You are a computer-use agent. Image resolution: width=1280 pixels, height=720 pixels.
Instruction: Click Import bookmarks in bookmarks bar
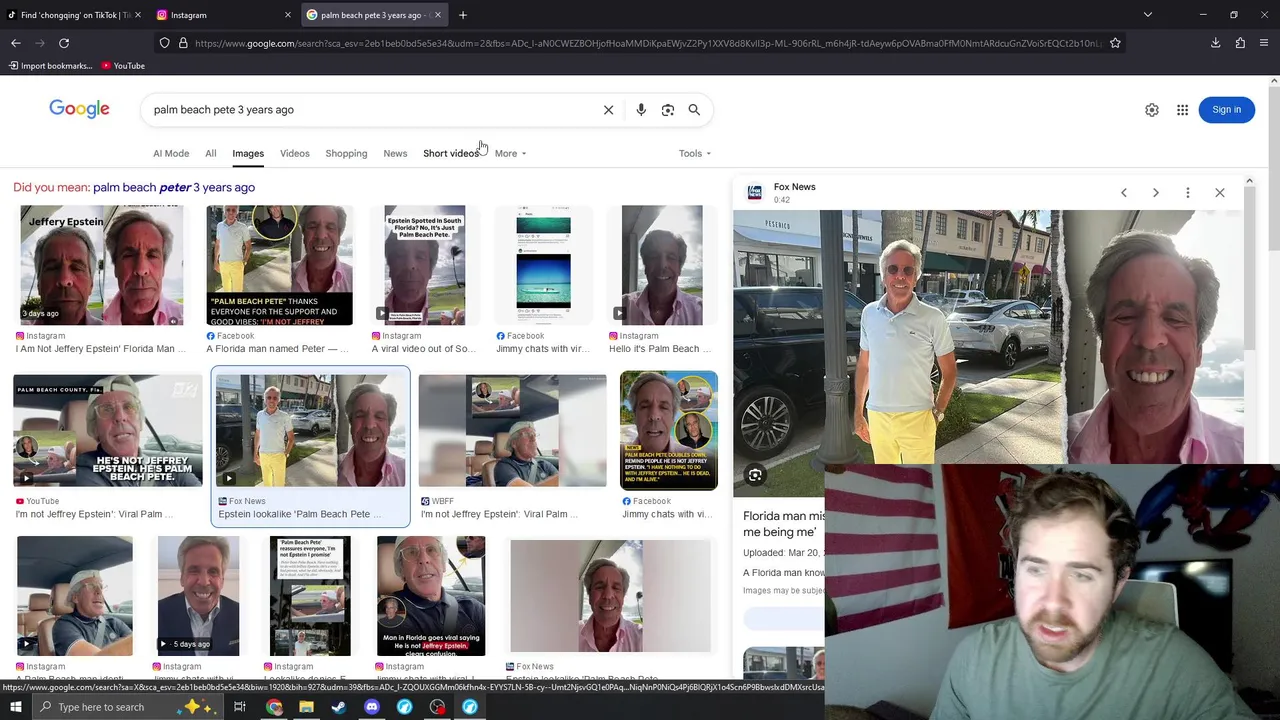pos(50,66)
